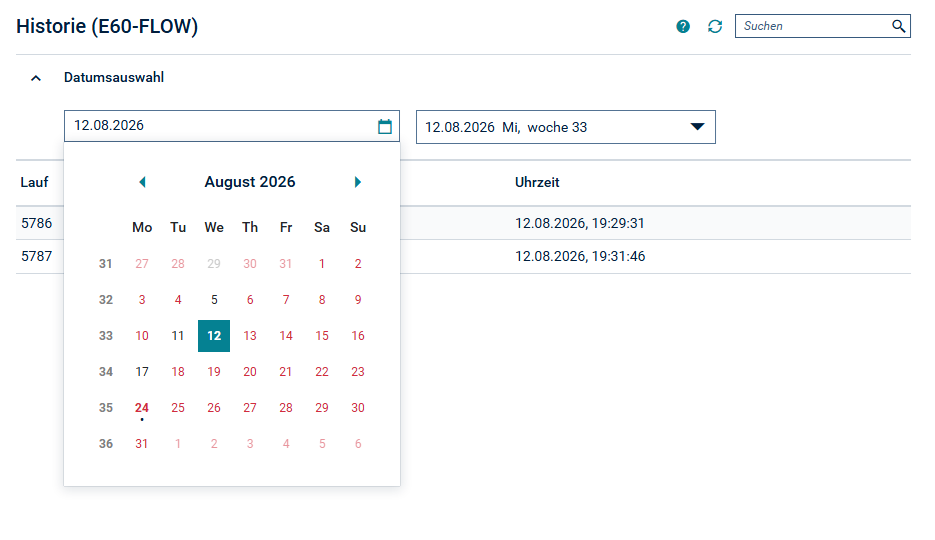Select August 3 in calendar
The image size is (935, 540).
pos(142,300)
